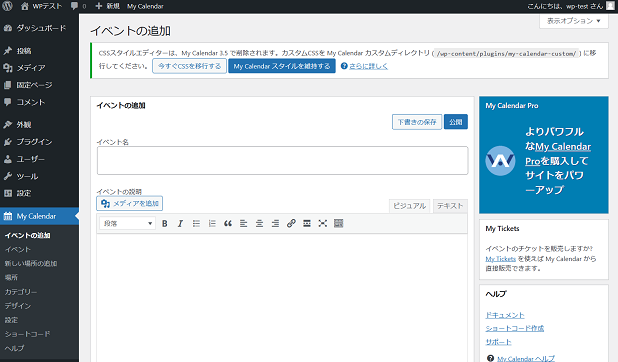Screen dimensions: 618x362
Task: Open the WPテスト site home link
Action: (41, 6)
